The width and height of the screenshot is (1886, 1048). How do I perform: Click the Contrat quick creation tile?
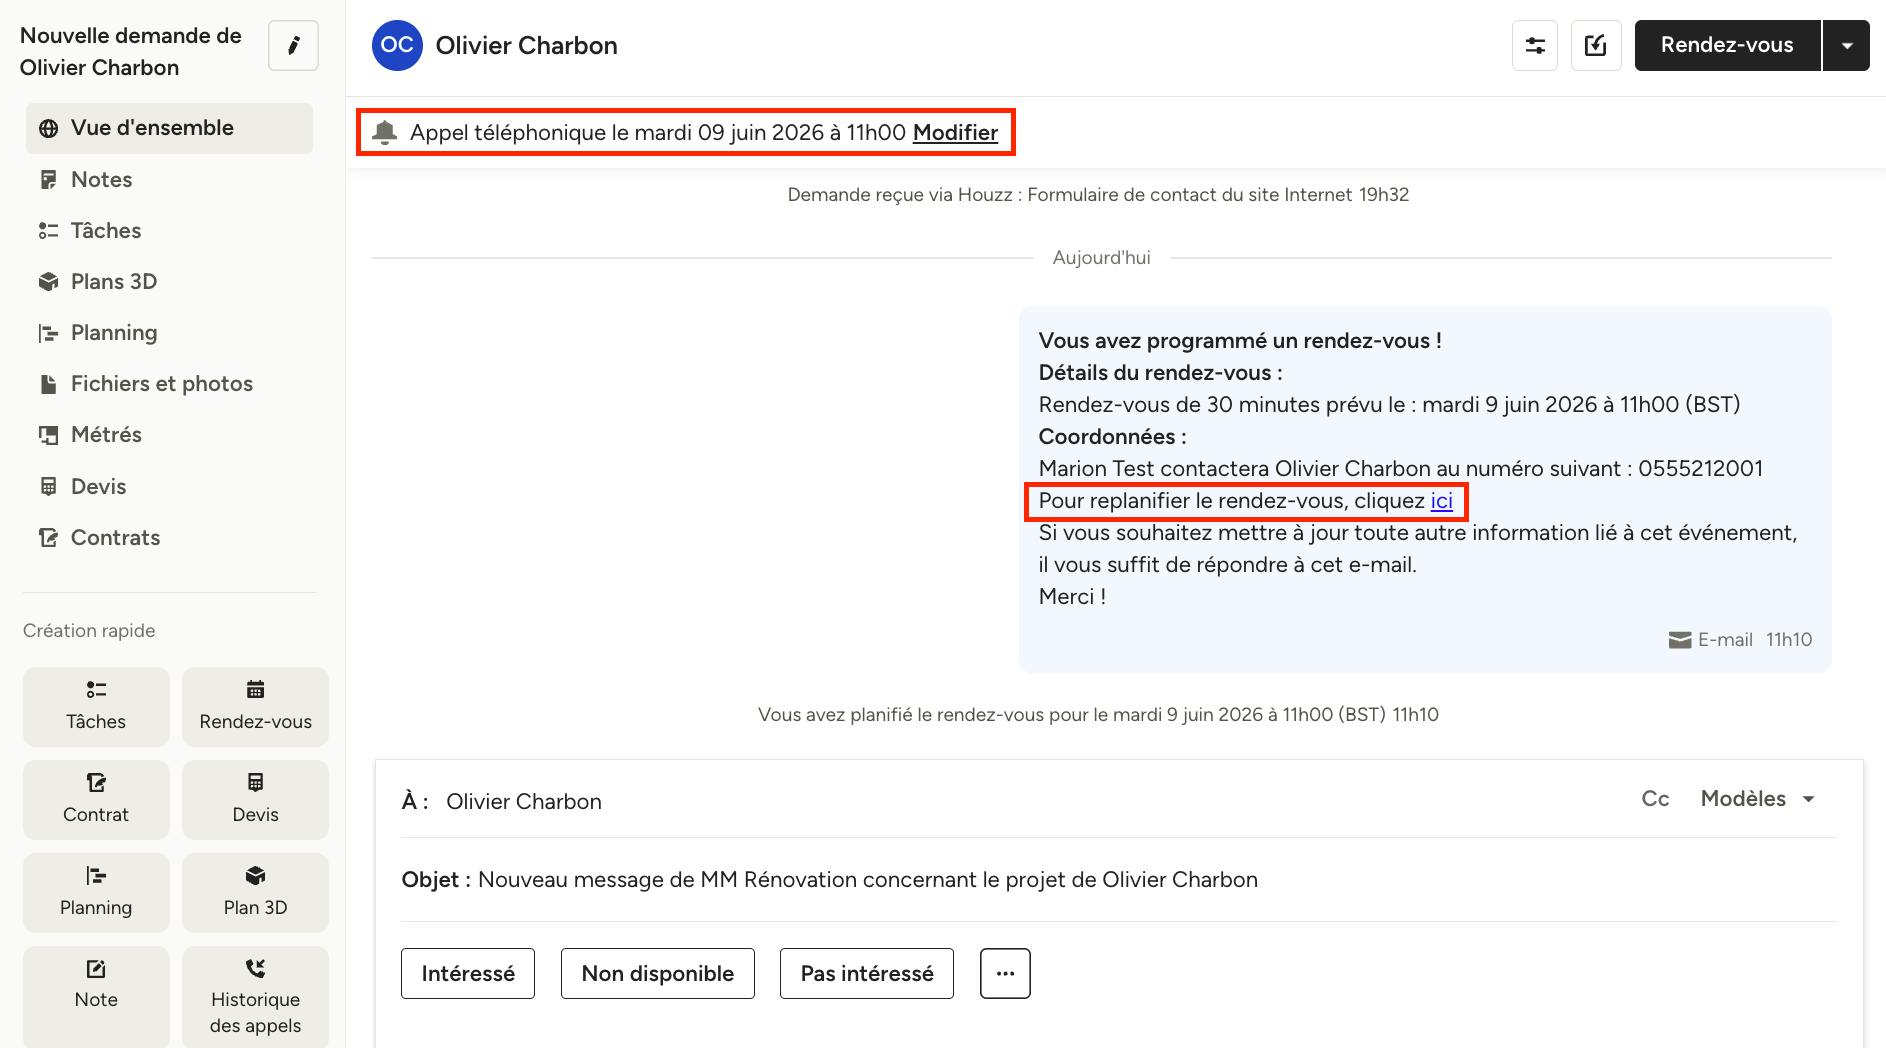pos(96,799)
